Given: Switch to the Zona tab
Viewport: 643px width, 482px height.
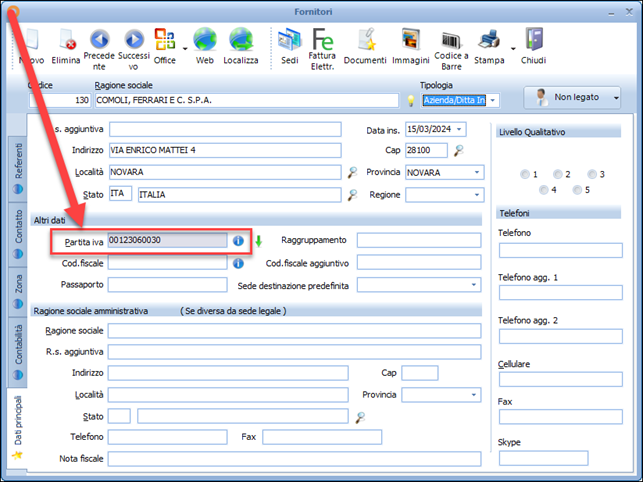Looking at the screenshot, I should pyautogui.click(x=18, y=292).
